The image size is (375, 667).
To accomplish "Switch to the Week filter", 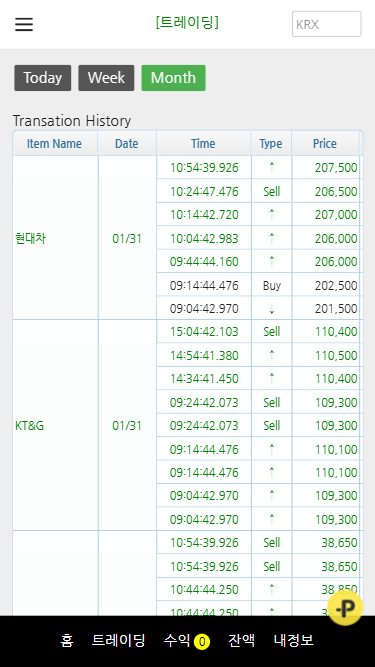I will [x=106, y=78].
